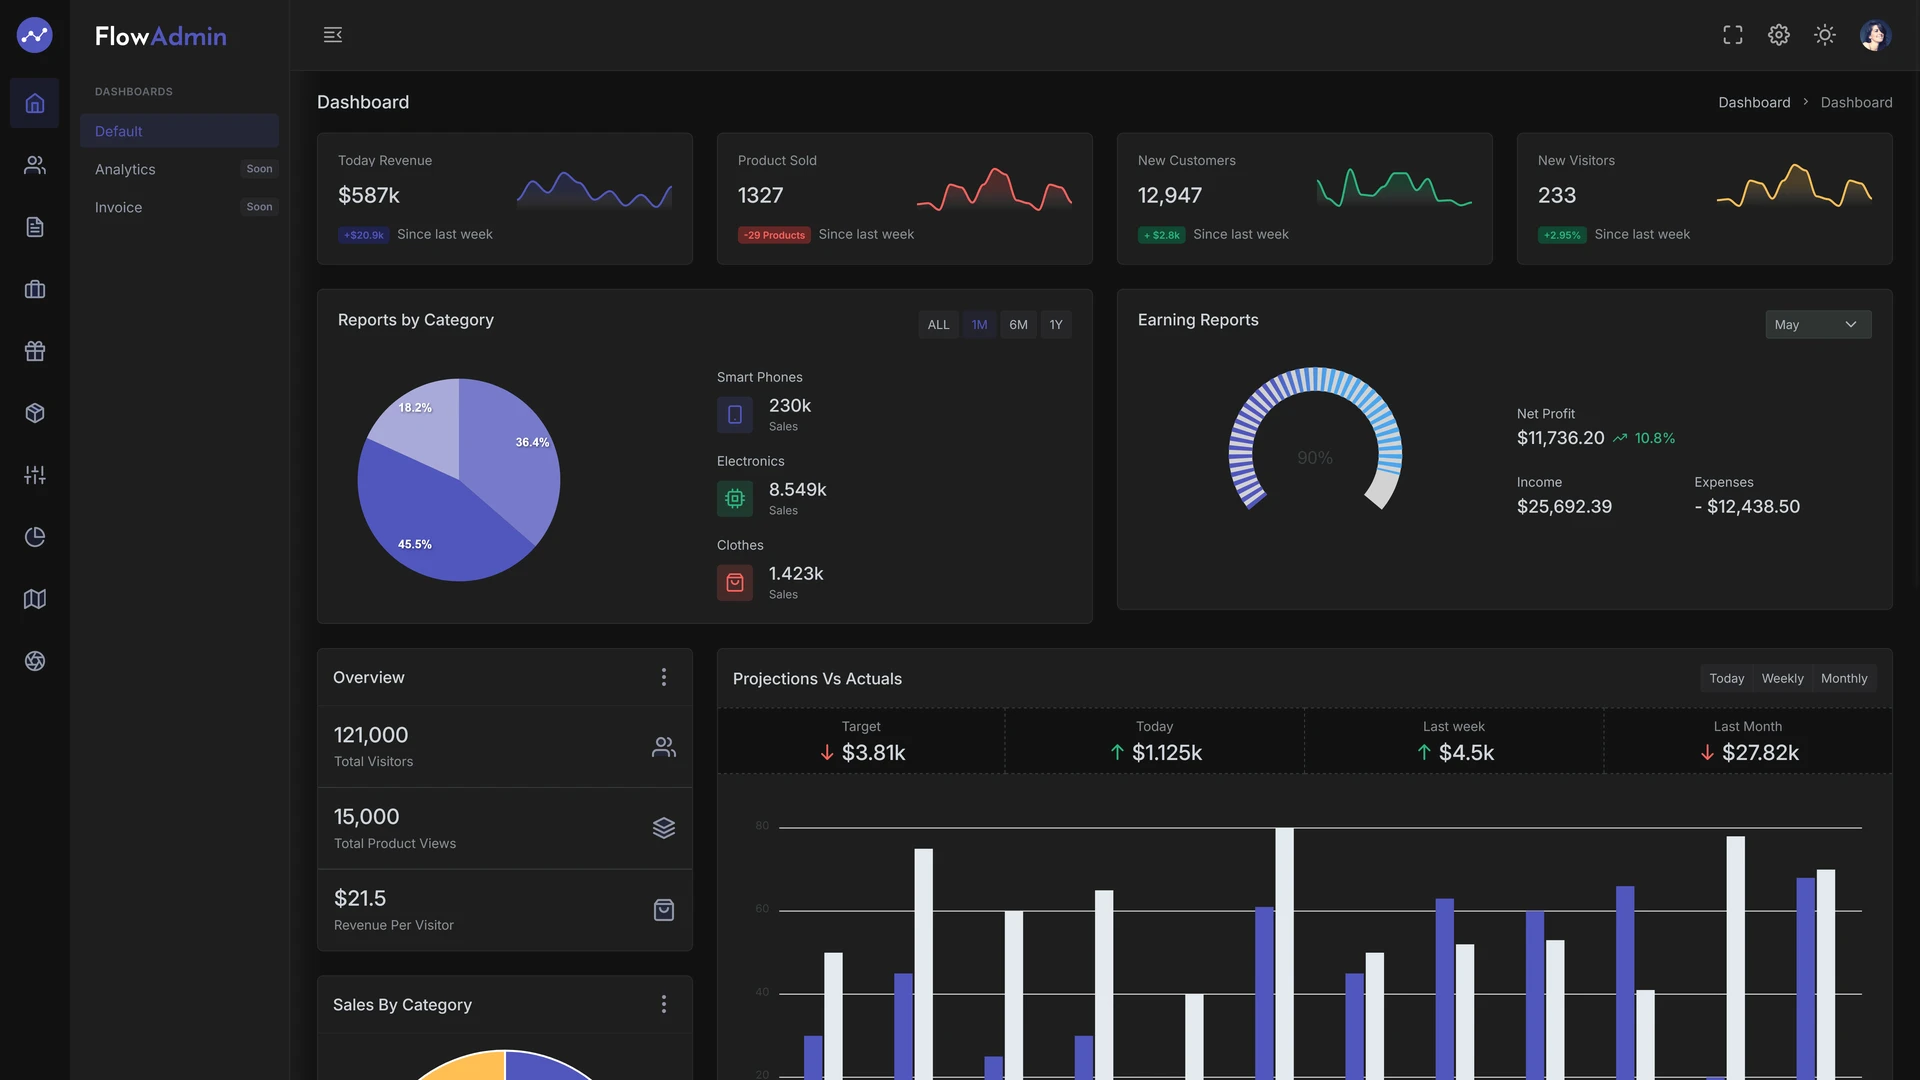Image resolution: width=1920 pixels, height=1080 pixels.
Task: Open user profile avatar
Action: 1875,35
